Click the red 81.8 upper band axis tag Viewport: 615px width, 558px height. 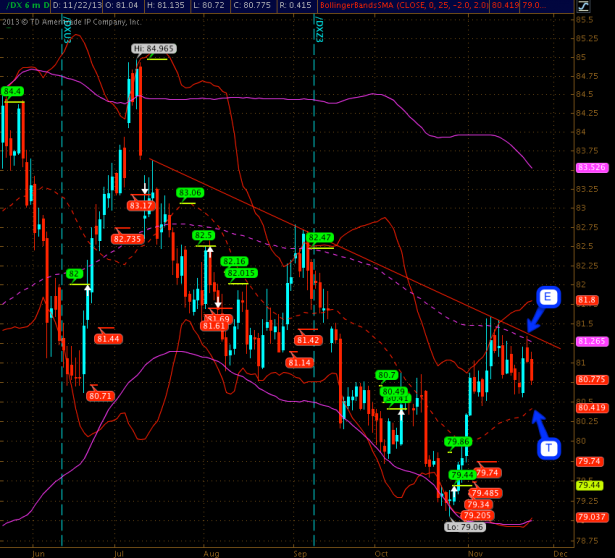click(x=587, y=300)
